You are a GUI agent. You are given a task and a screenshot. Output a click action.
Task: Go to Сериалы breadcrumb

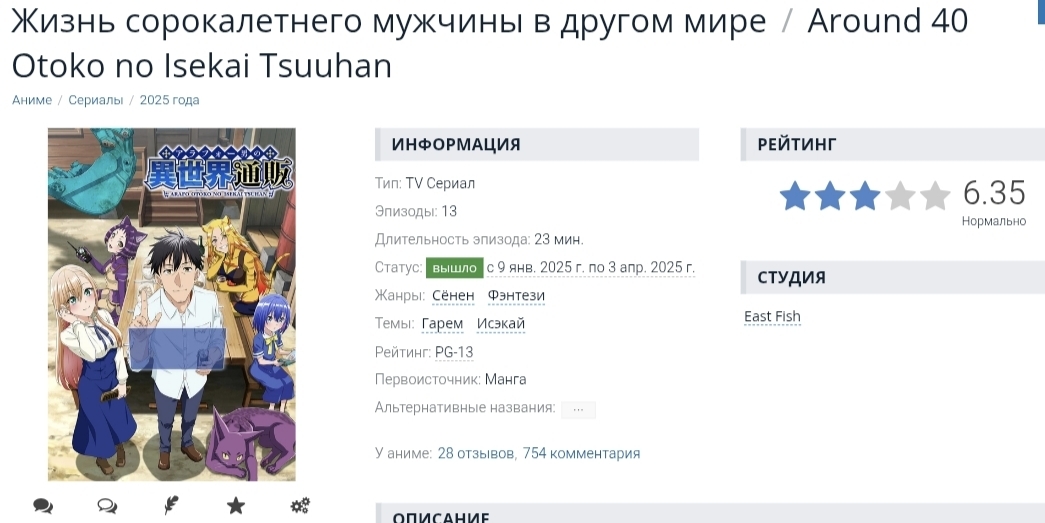[x=96, y=100]
